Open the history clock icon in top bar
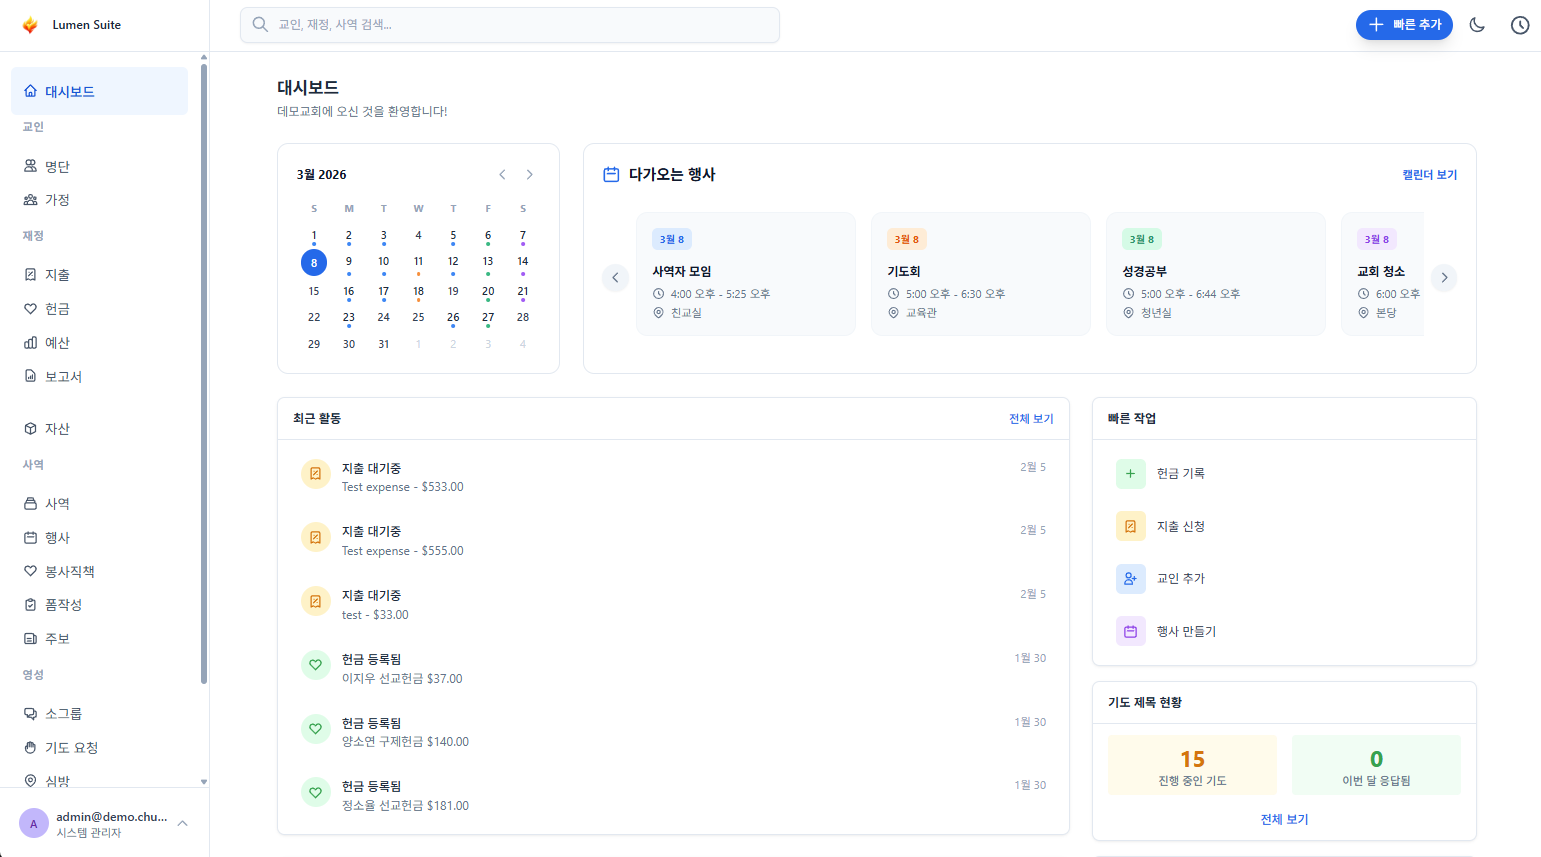 tap(1519, 25)
